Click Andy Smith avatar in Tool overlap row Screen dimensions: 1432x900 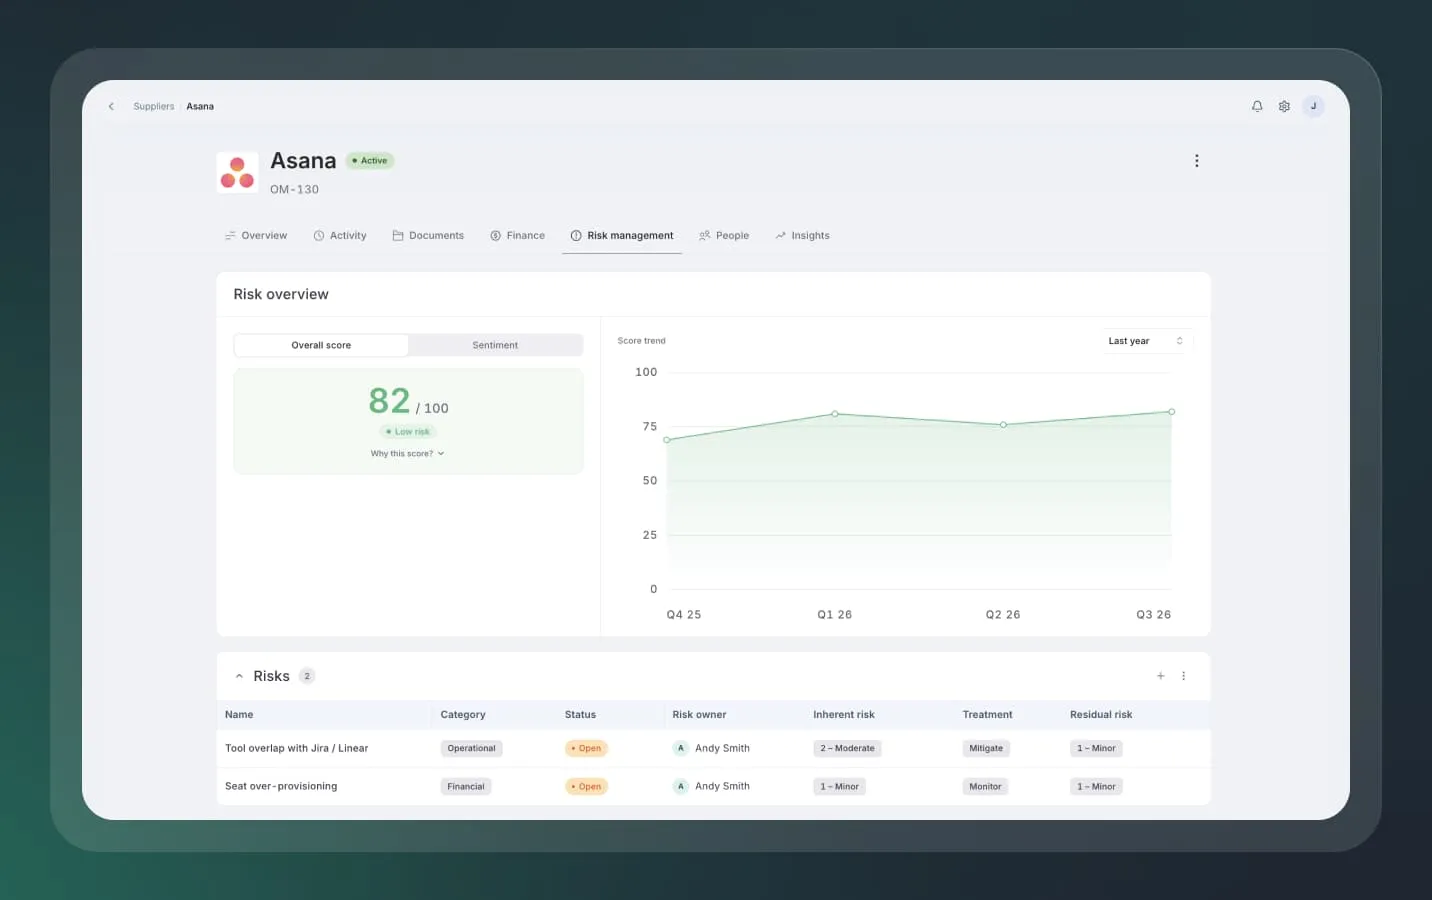tap(681, 748)
